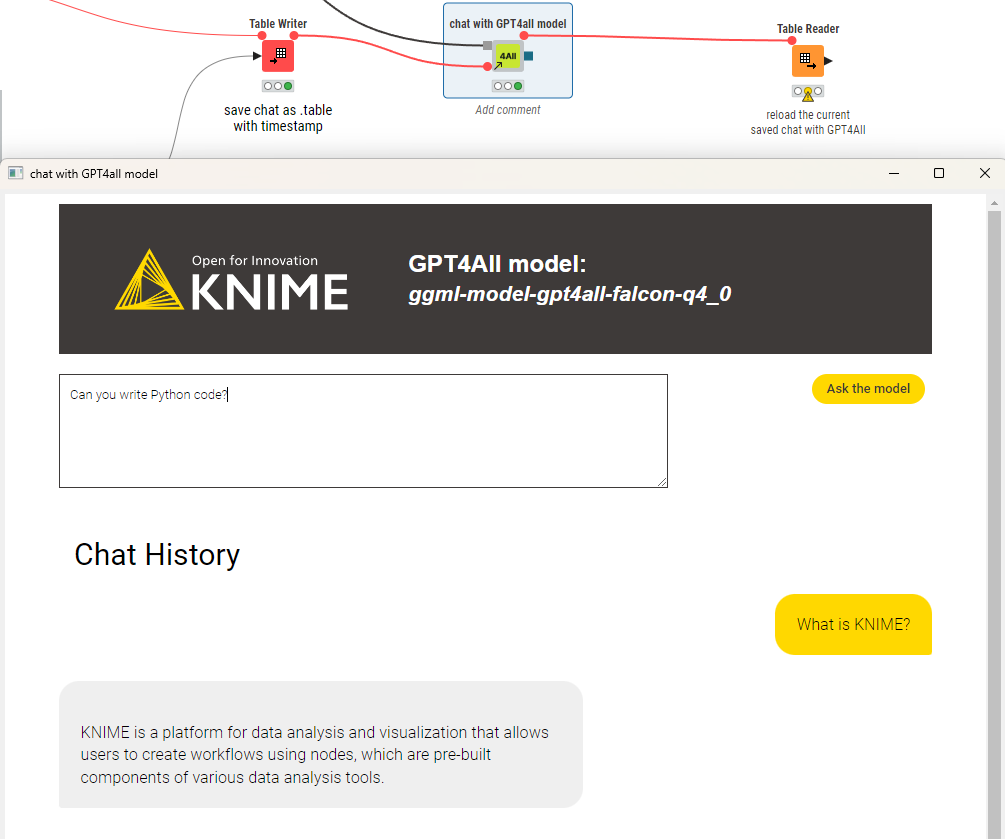Select the Table Reader node icon

coord(807,60)
